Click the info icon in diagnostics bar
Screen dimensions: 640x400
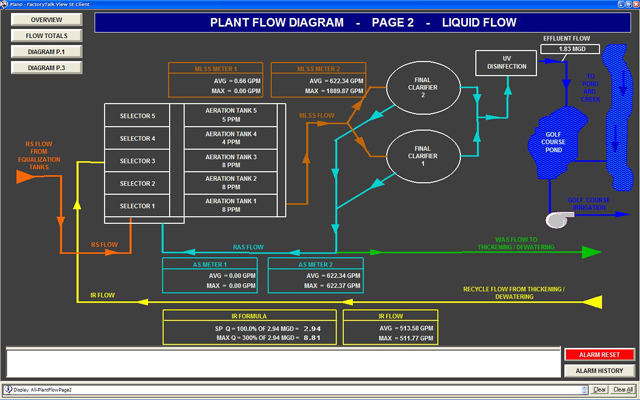tap(8, 389)
